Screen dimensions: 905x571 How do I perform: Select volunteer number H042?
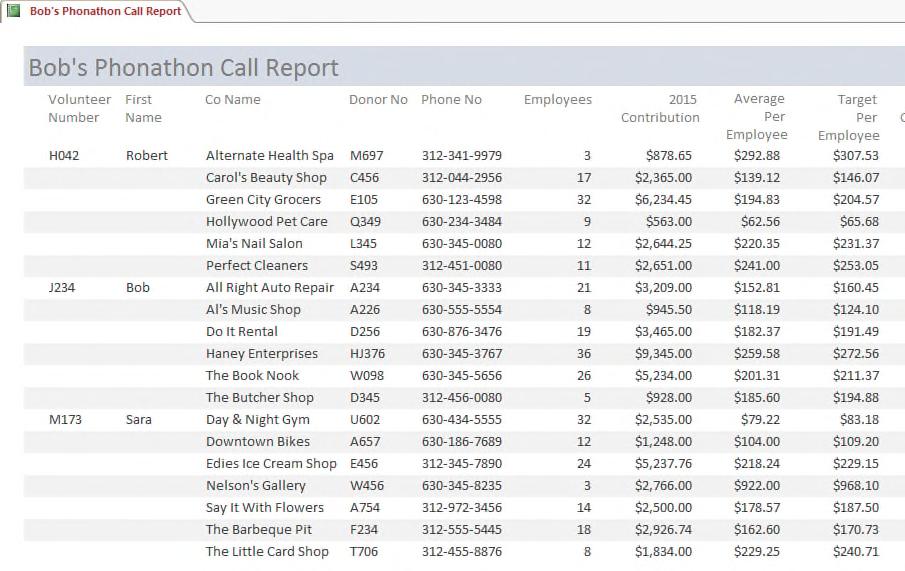64,155
